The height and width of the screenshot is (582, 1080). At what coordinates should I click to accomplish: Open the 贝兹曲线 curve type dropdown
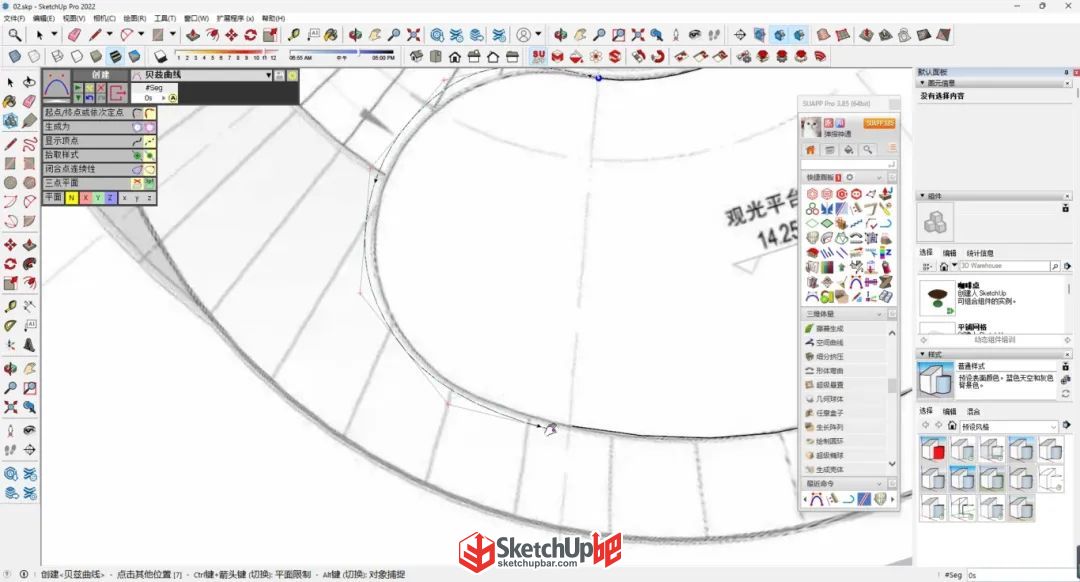[269, 75]
